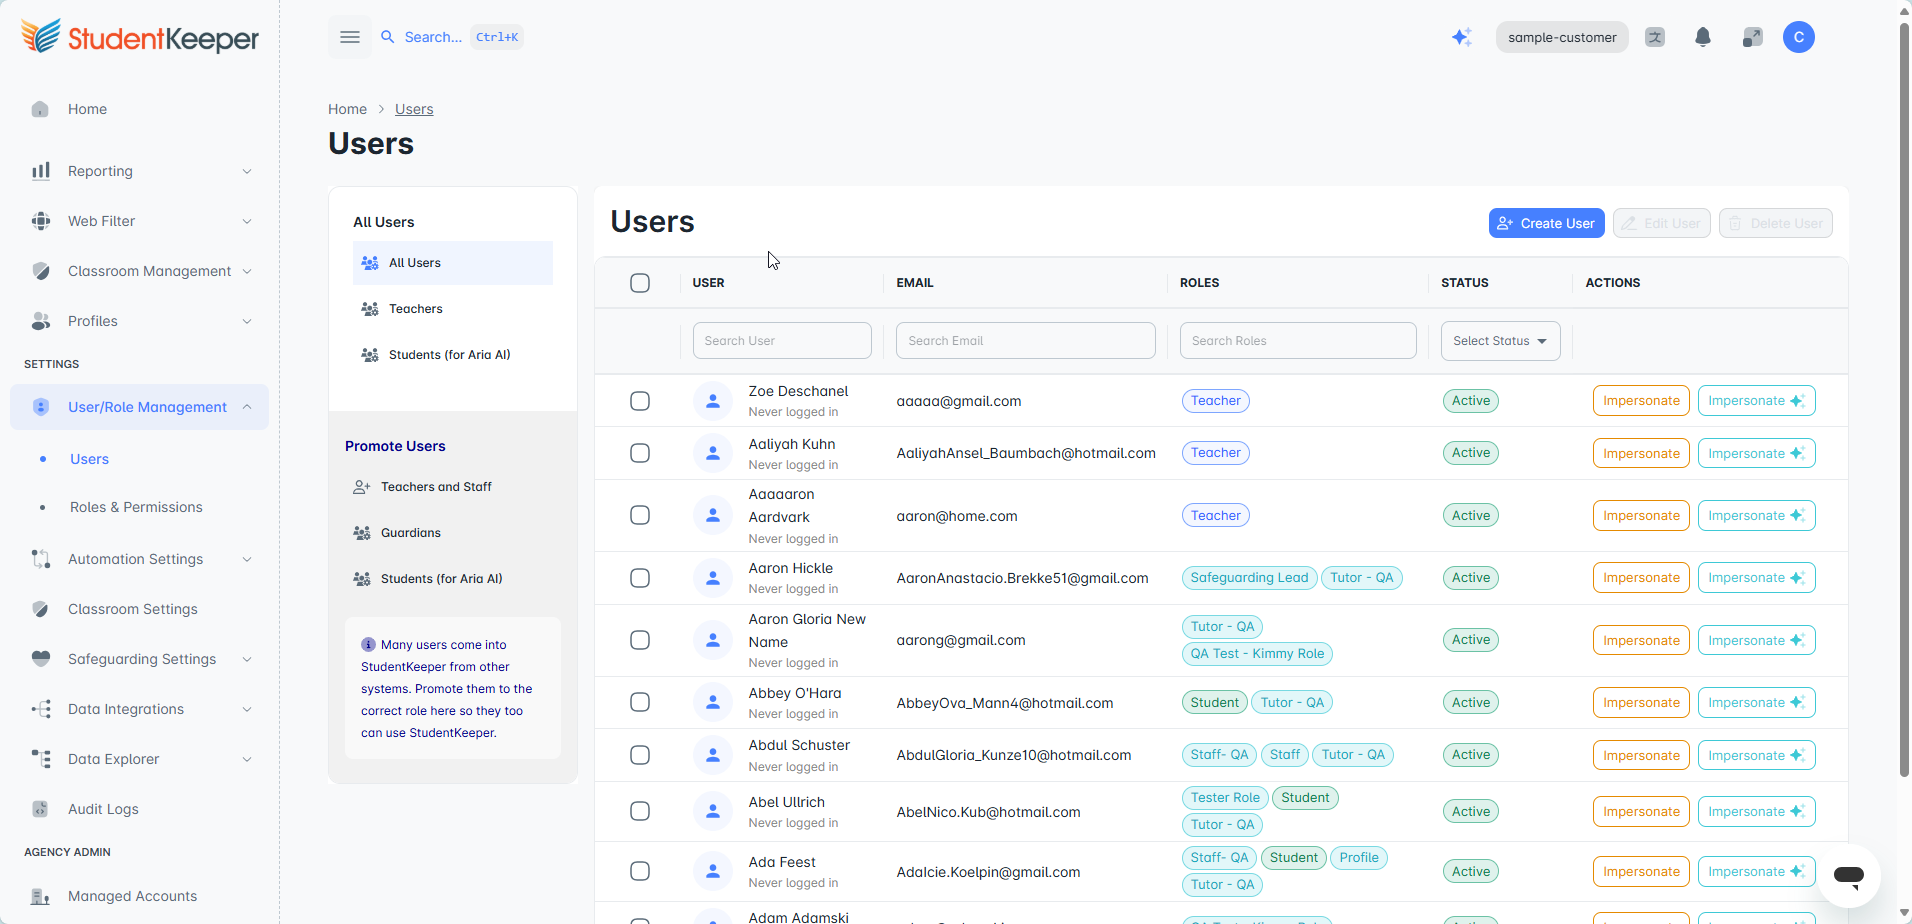The width and height of the screenshot is (1912, 924).
Task: Expand the Data Integrations chevron
Action: coord(247,709)
